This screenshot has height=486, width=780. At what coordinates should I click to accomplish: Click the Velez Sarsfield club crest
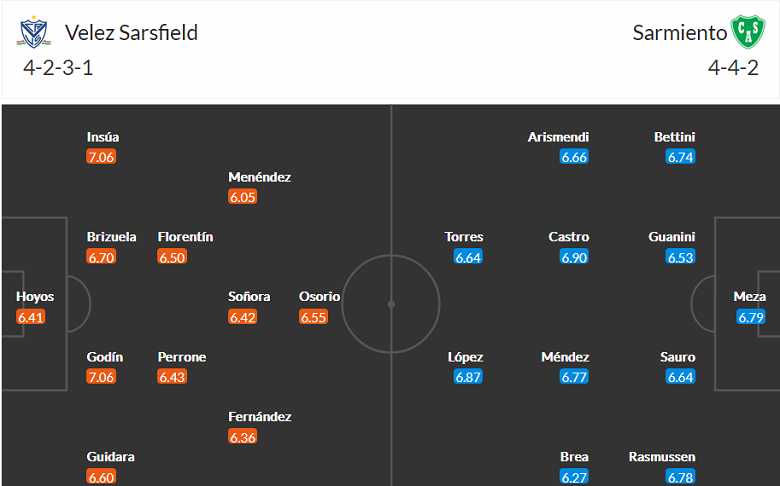tap(34, 33)
